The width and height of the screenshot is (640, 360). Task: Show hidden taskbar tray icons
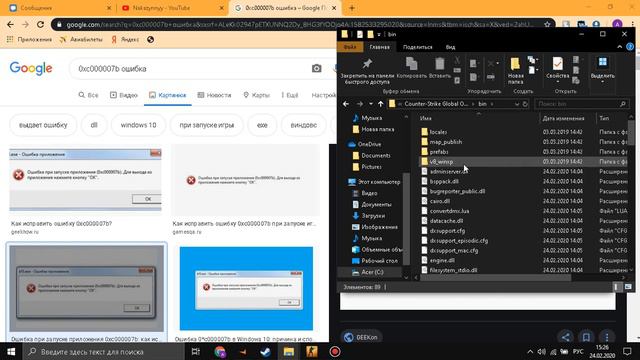click(x=530, y=351)
